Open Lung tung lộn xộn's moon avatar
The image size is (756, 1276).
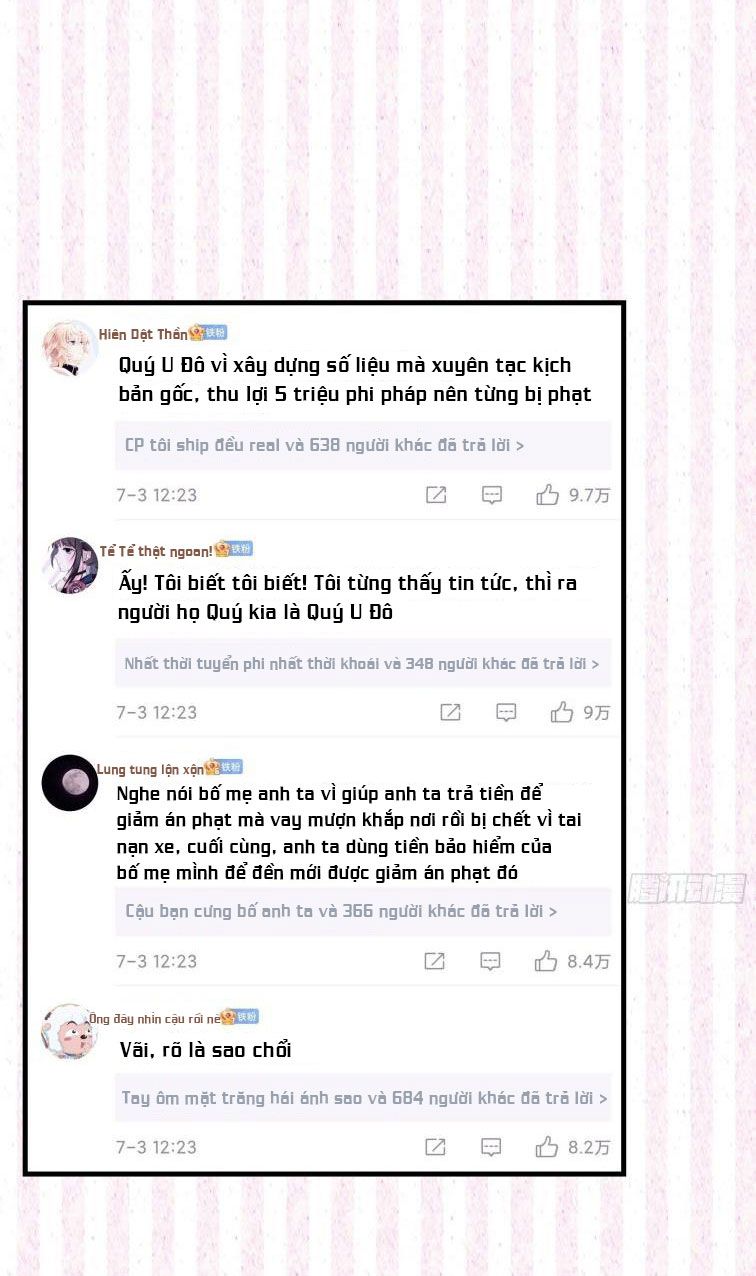(69, 783)
